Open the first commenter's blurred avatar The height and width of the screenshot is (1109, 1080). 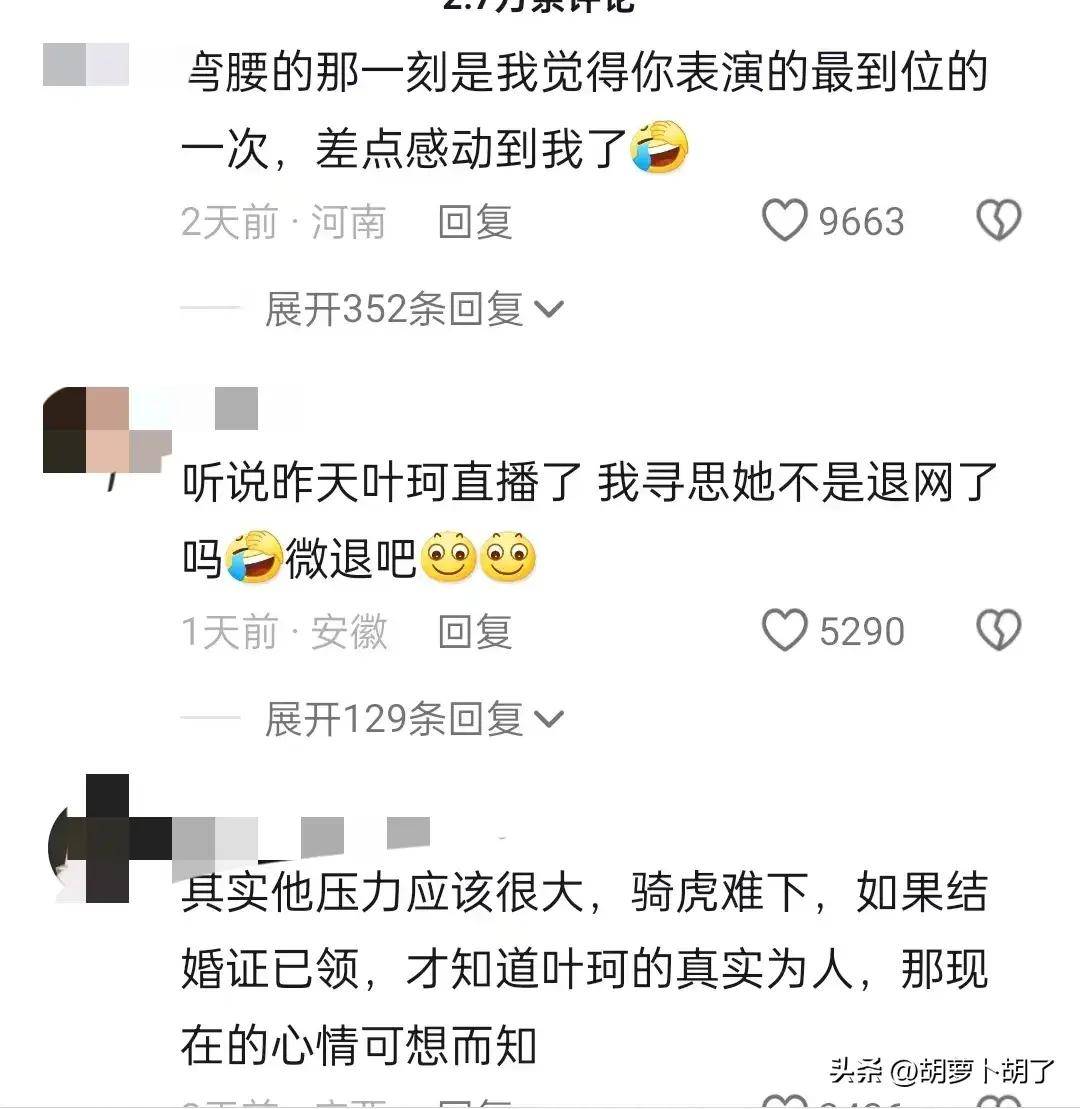[x=86, y=64]
